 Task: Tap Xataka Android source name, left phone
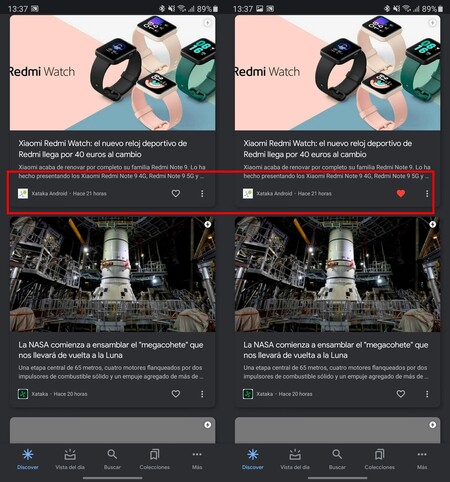coord(49,193)
